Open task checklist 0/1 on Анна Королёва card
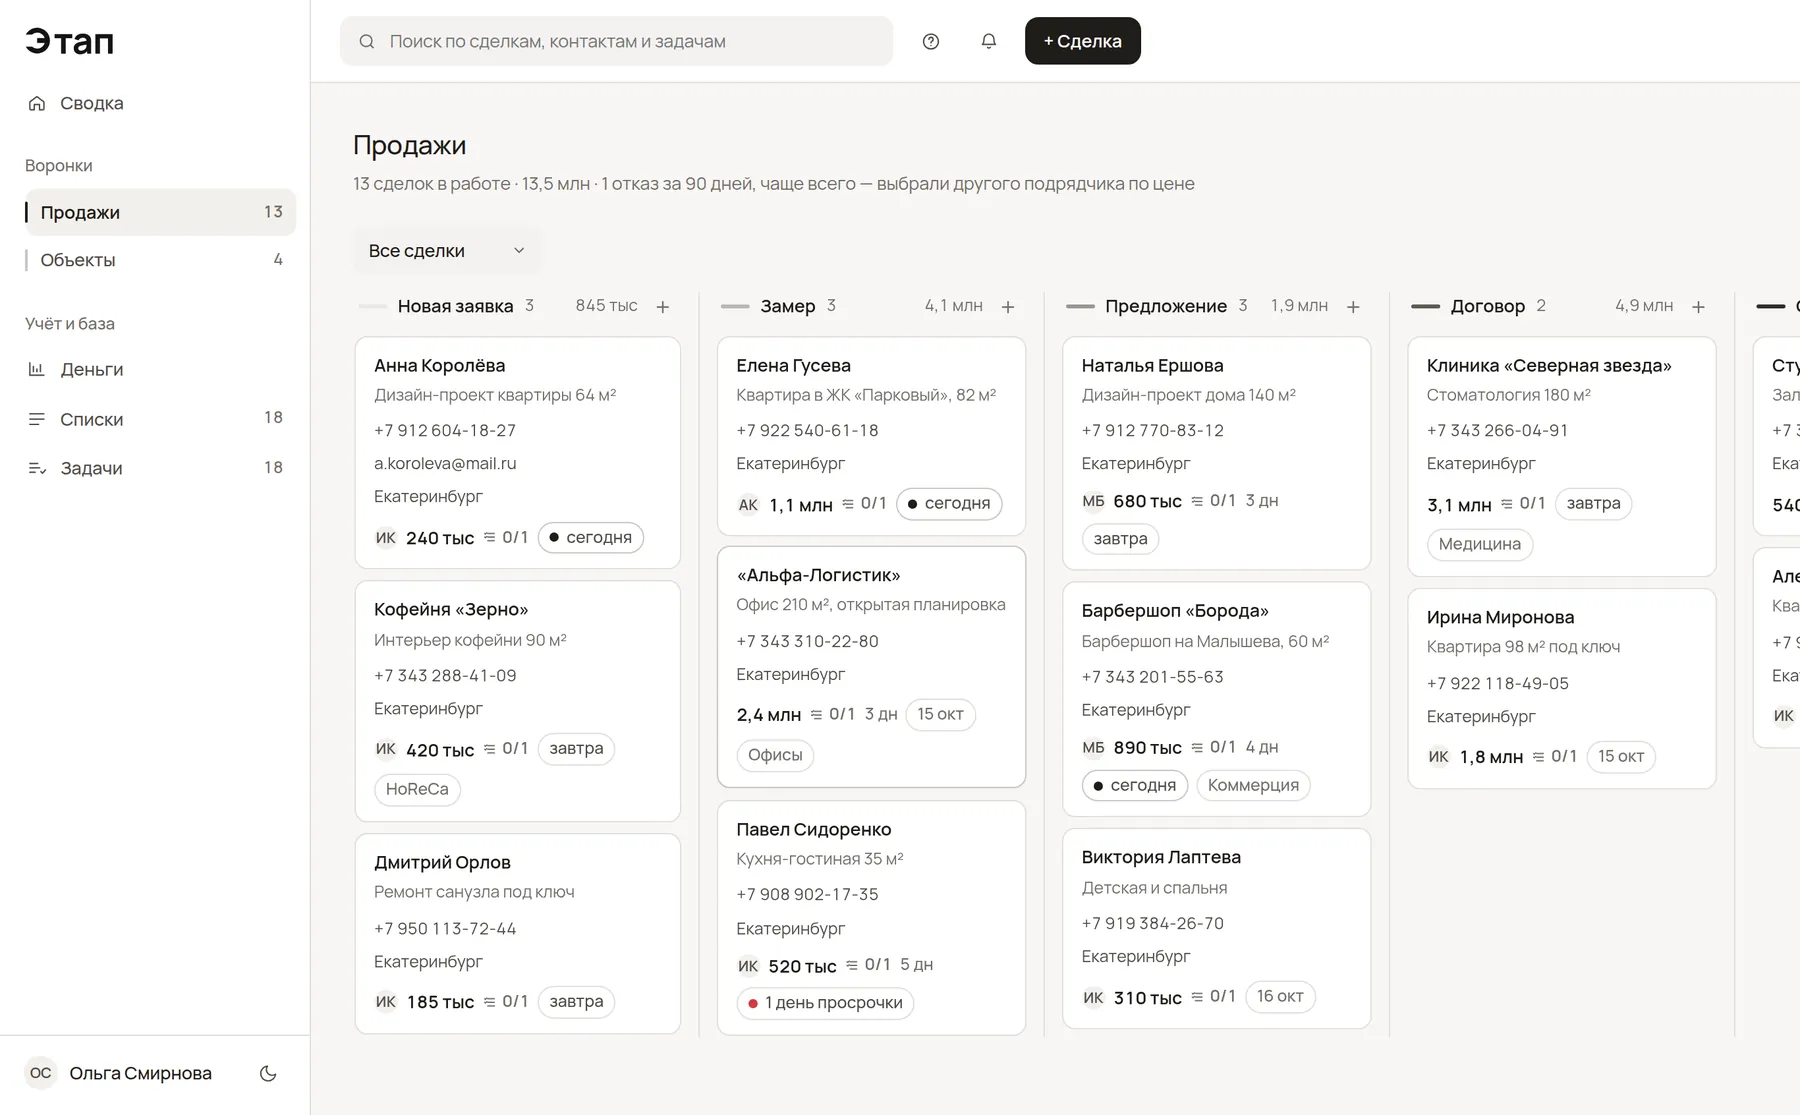 506,537
